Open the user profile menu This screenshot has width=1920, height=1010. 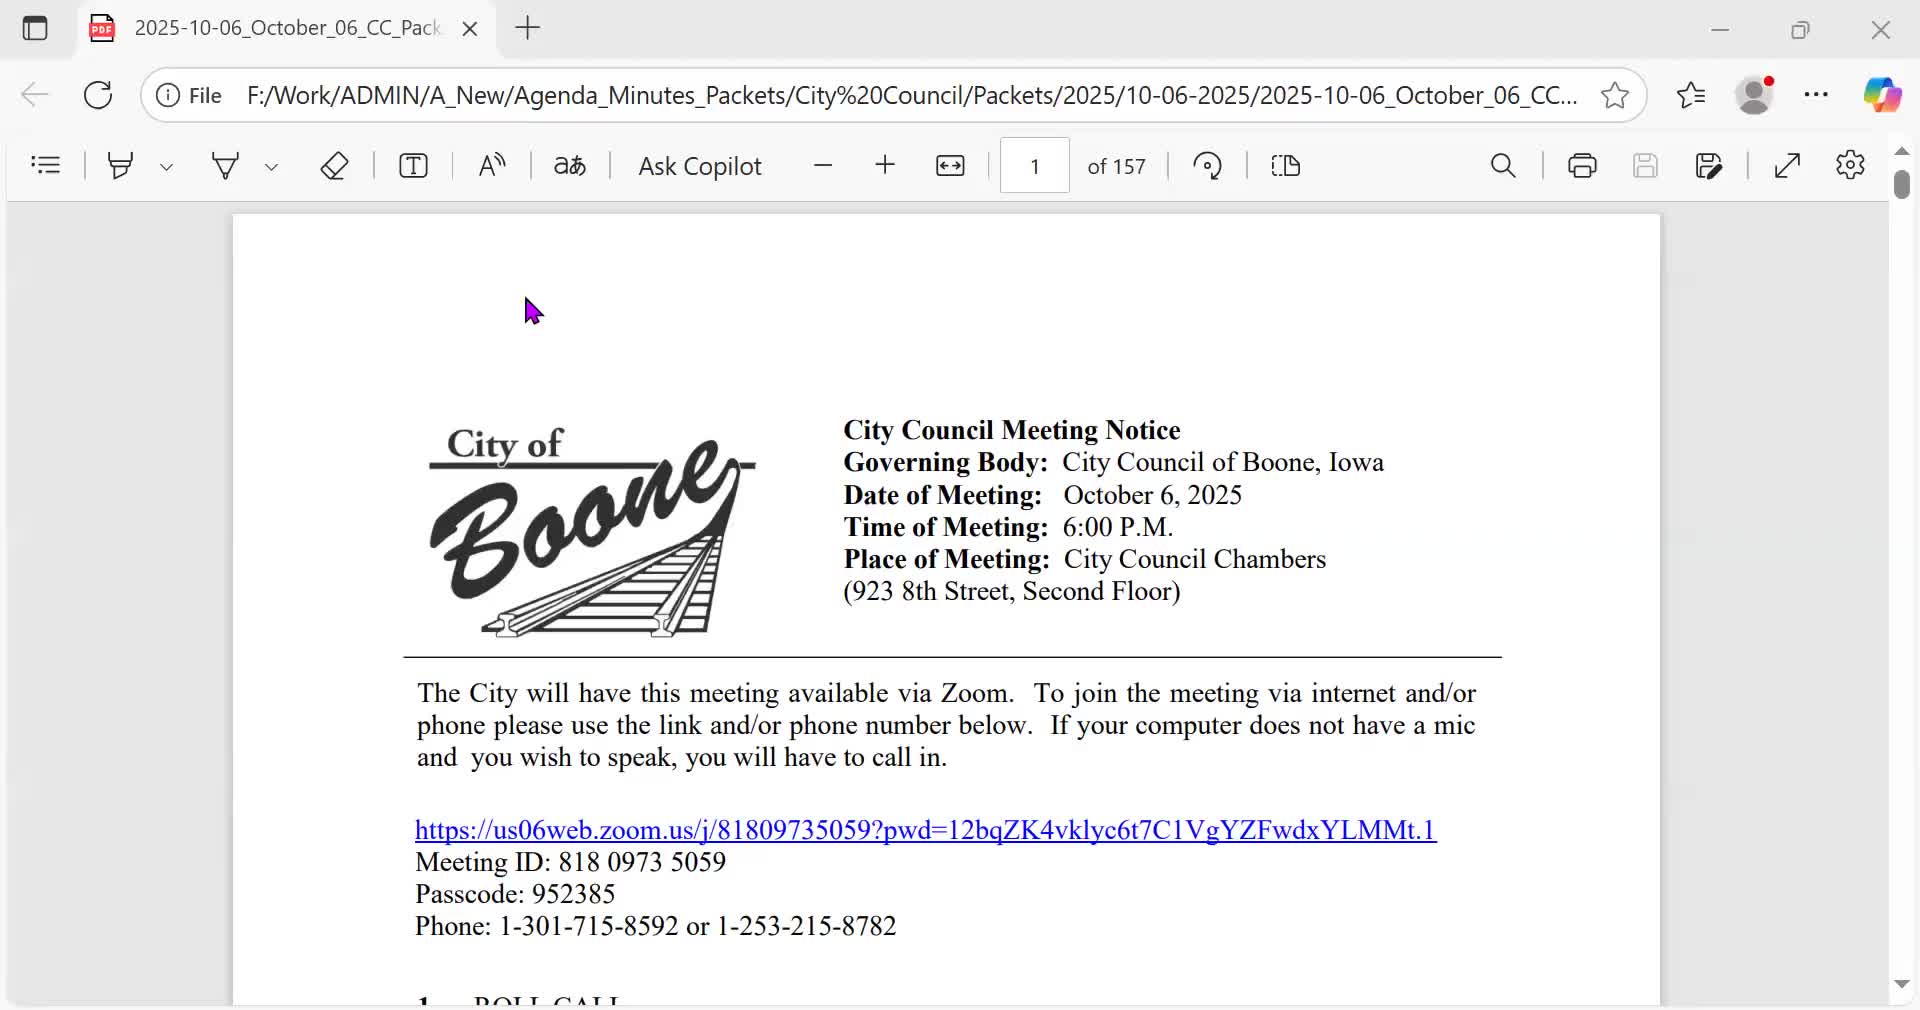tap(1756, 95)
